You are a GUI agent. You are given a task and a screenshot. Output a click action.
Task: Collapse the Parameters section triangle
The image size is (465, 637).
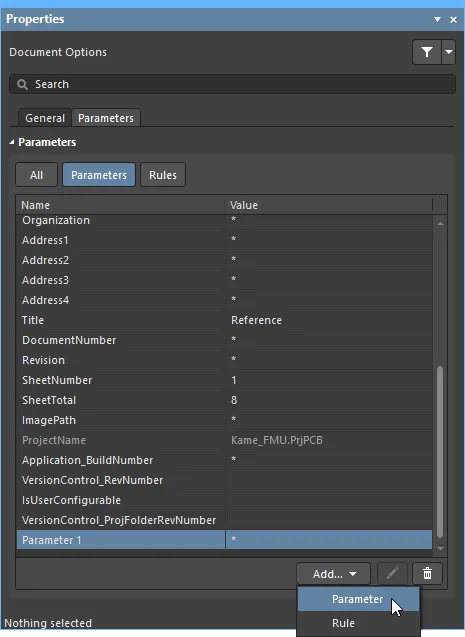[x=12, y=142]
